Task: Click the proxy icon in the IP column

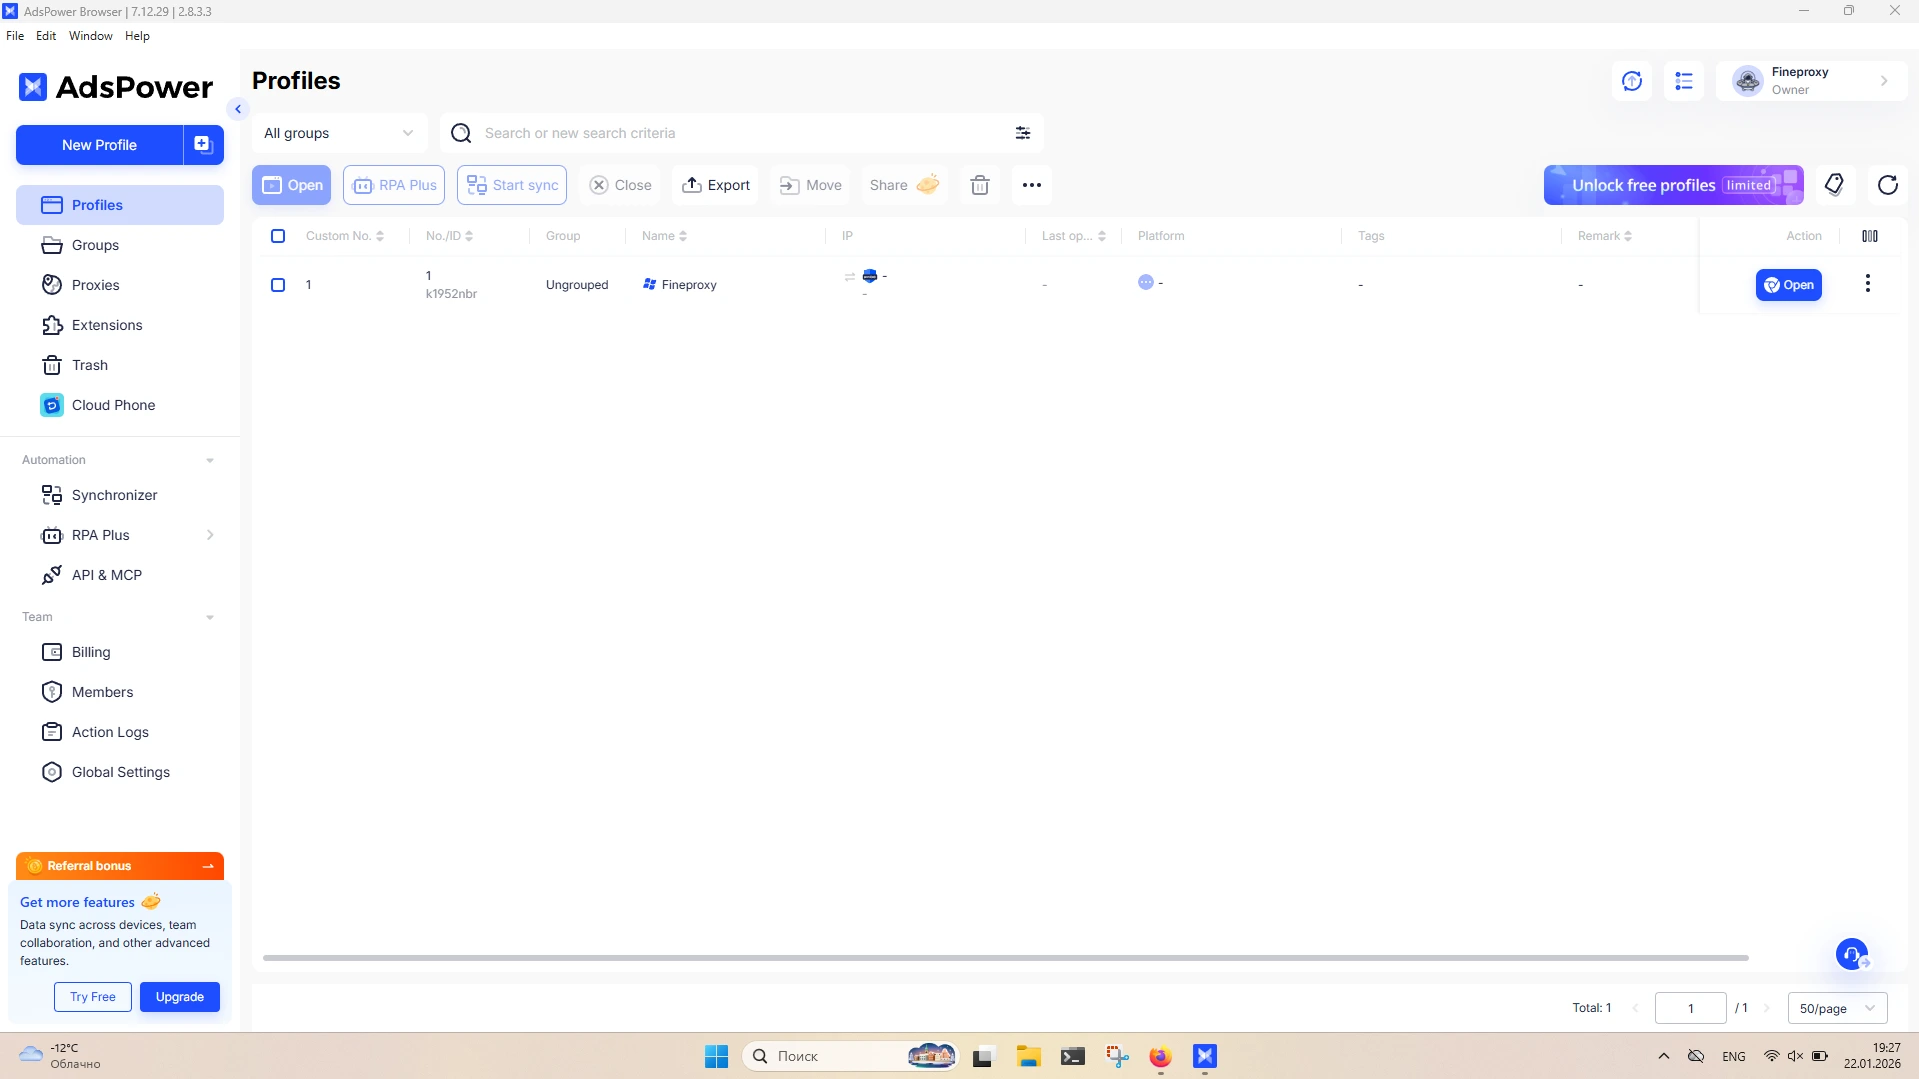Action: coord(870,276)
